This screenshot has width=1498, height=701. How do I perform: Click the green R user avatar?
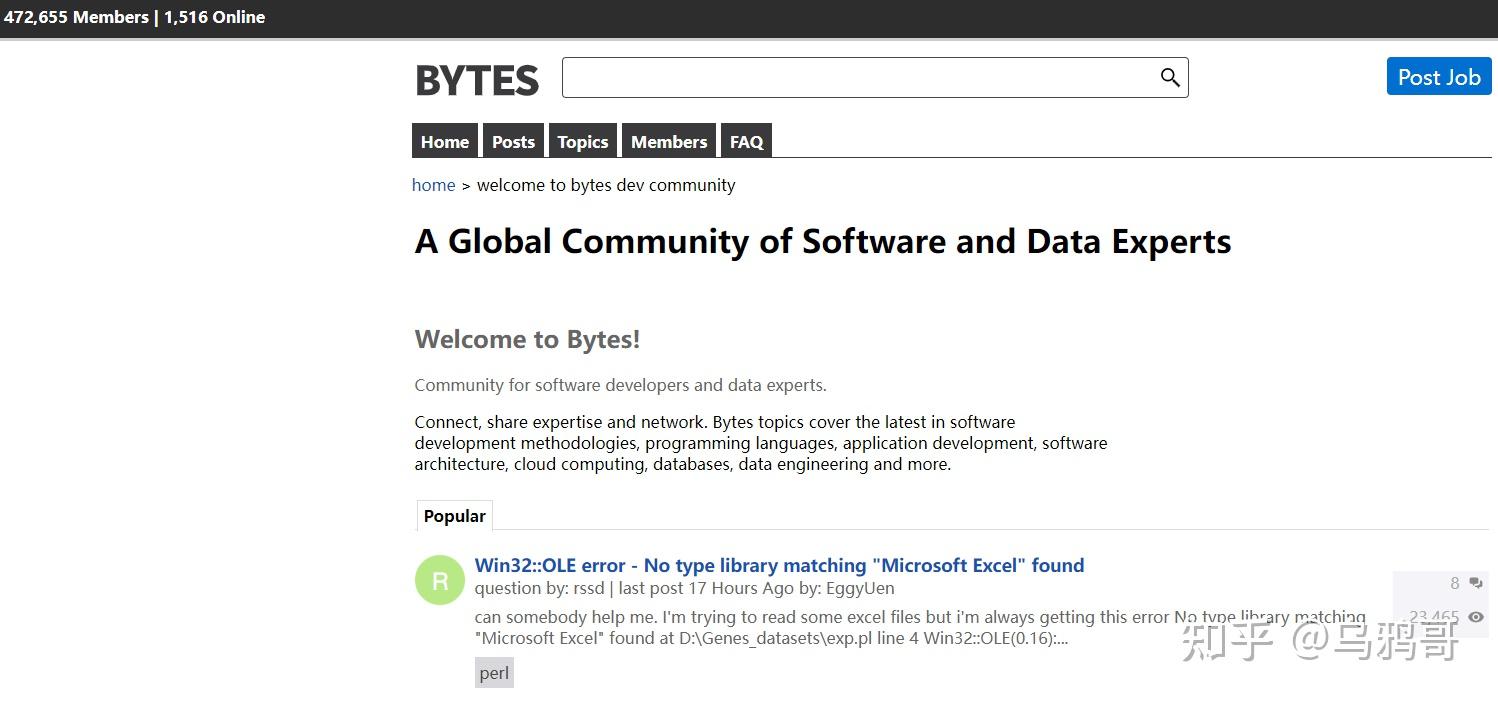pos(440,580)
